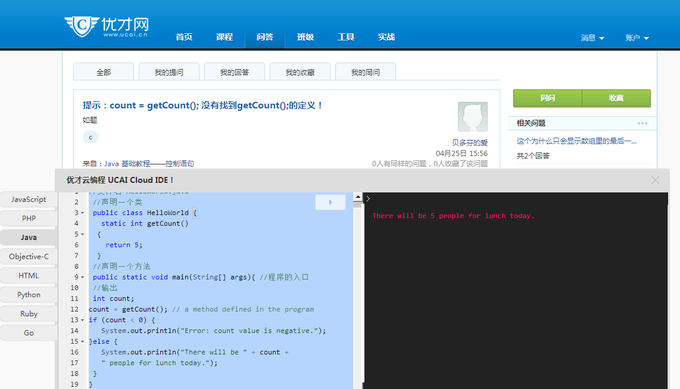Open Java 基础教程 source link
The image size is (680, 389).
point(149,163)
